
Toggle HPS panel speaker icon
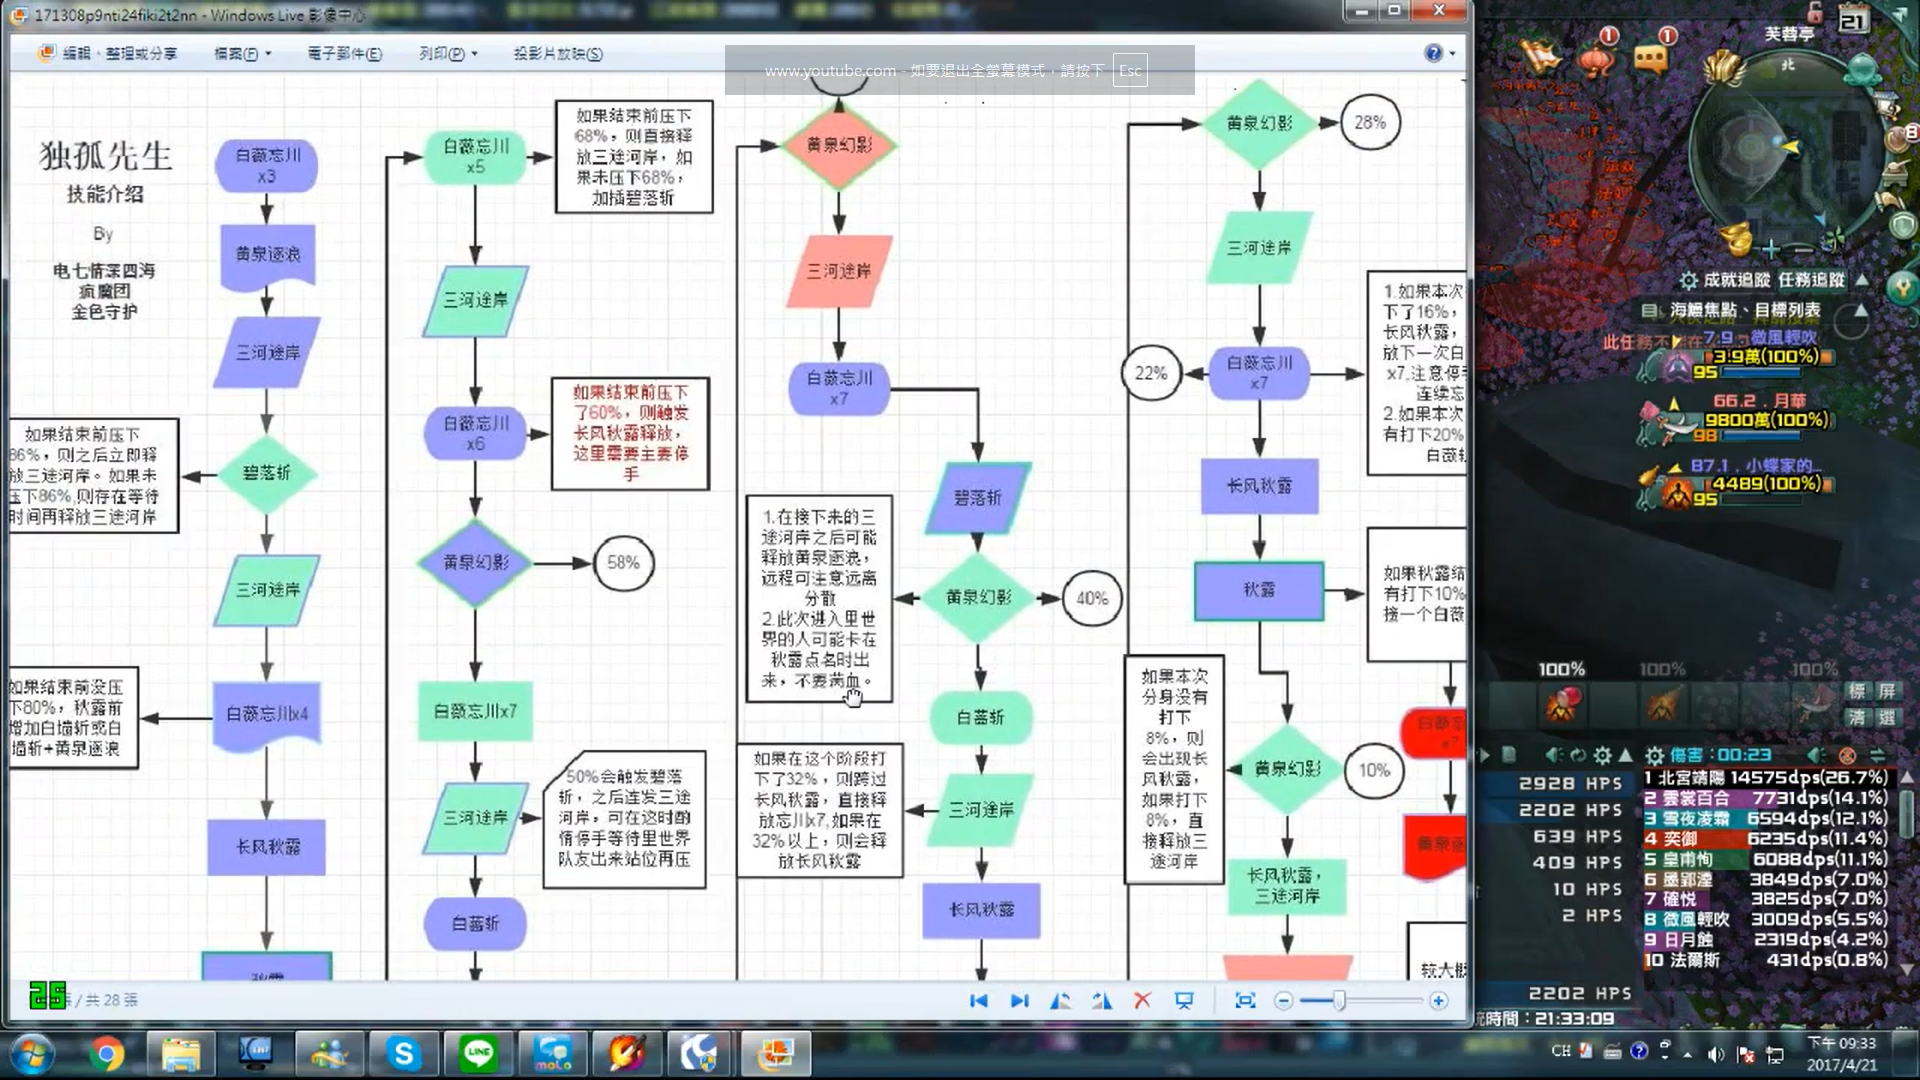click(1553, 755)
